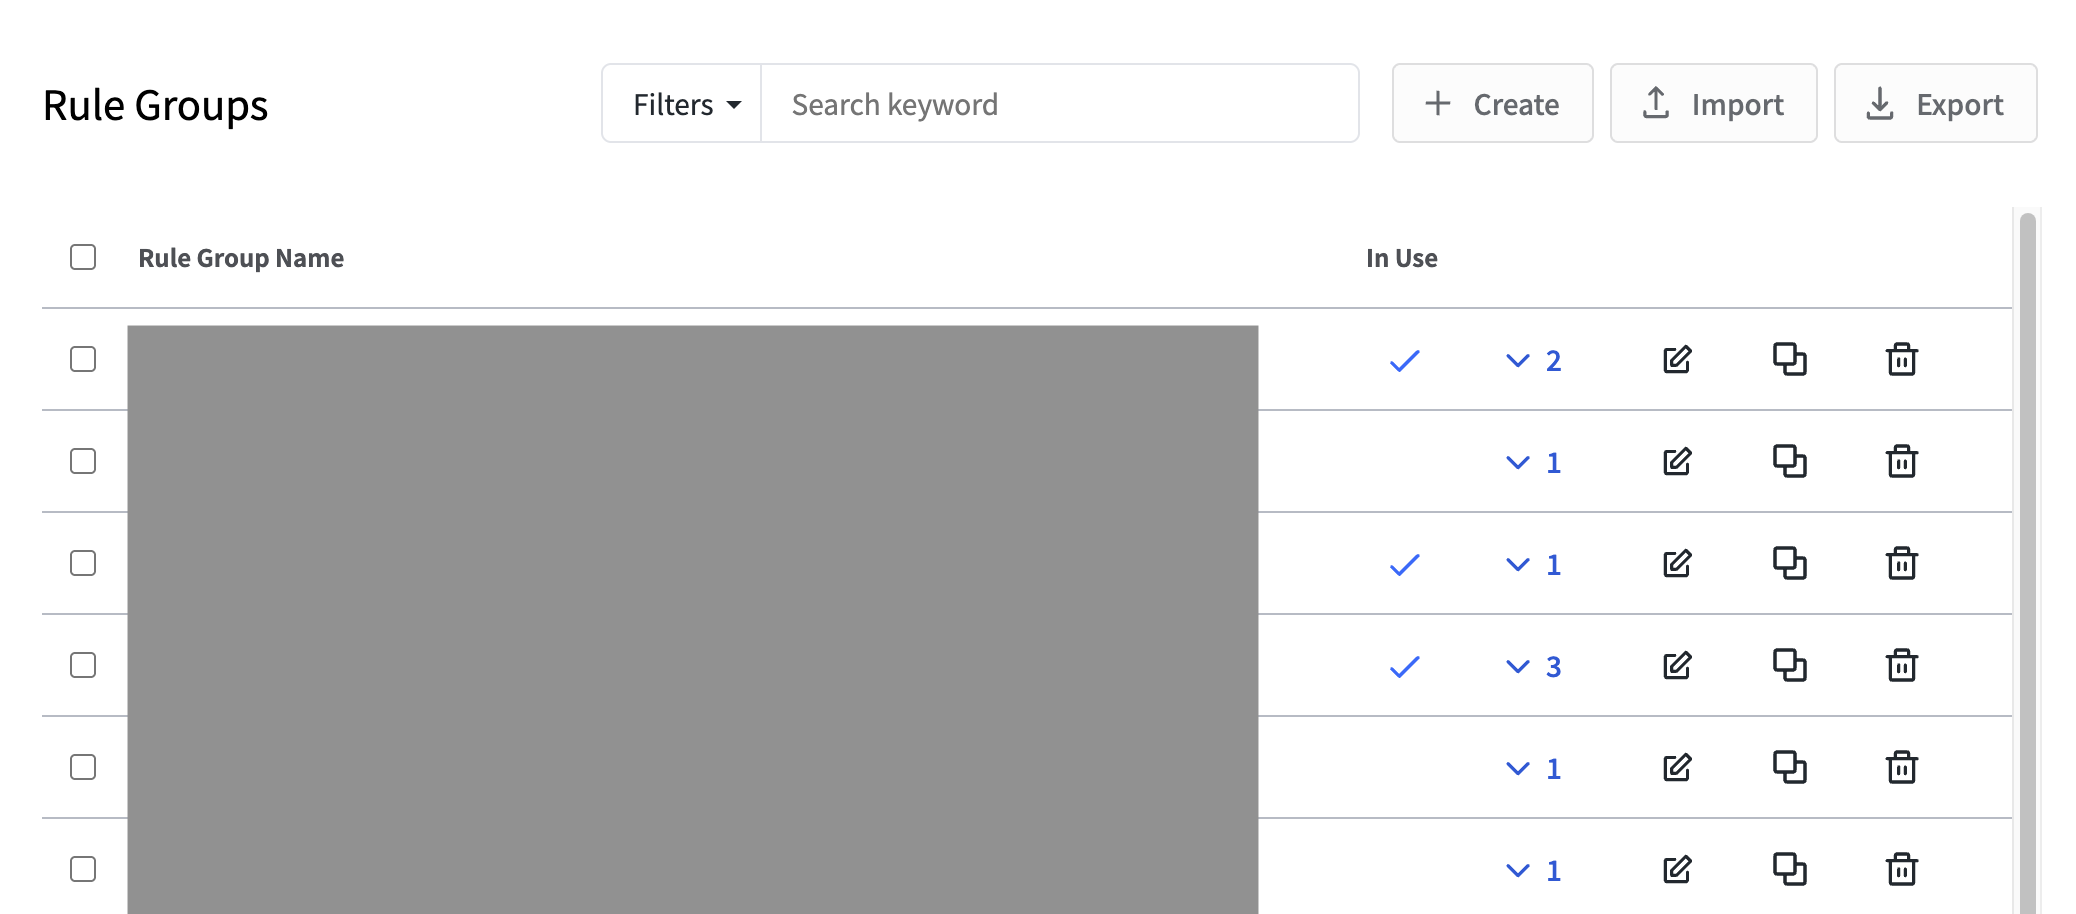The height and width of the screenshot is (914, 2076).
Task: Duplicate the rule group in the sixth row
Action: (1790, 870)
